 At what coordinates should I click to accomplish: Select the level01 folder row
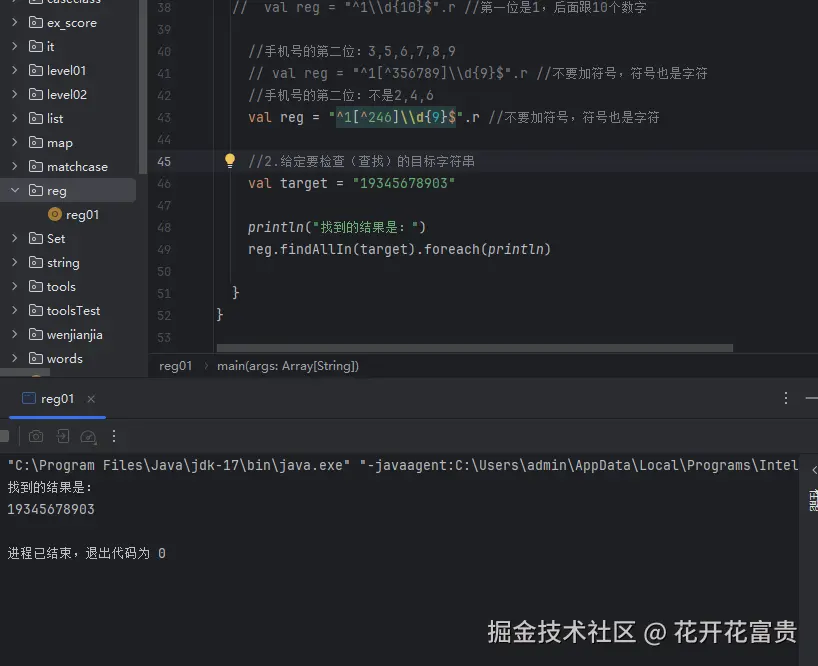point(68,70)
